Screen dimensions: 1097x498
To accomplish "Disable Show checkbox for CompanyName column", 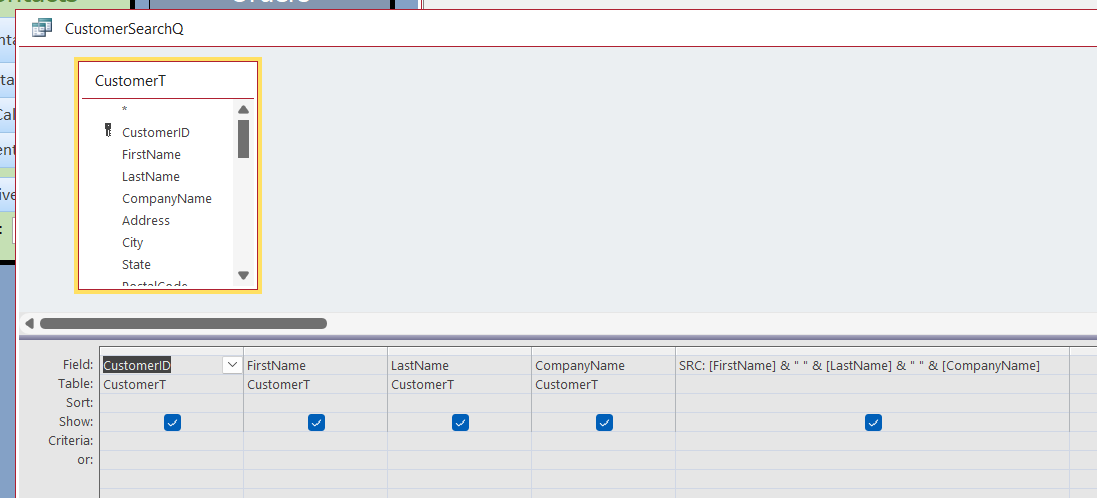I will (604, 423).
